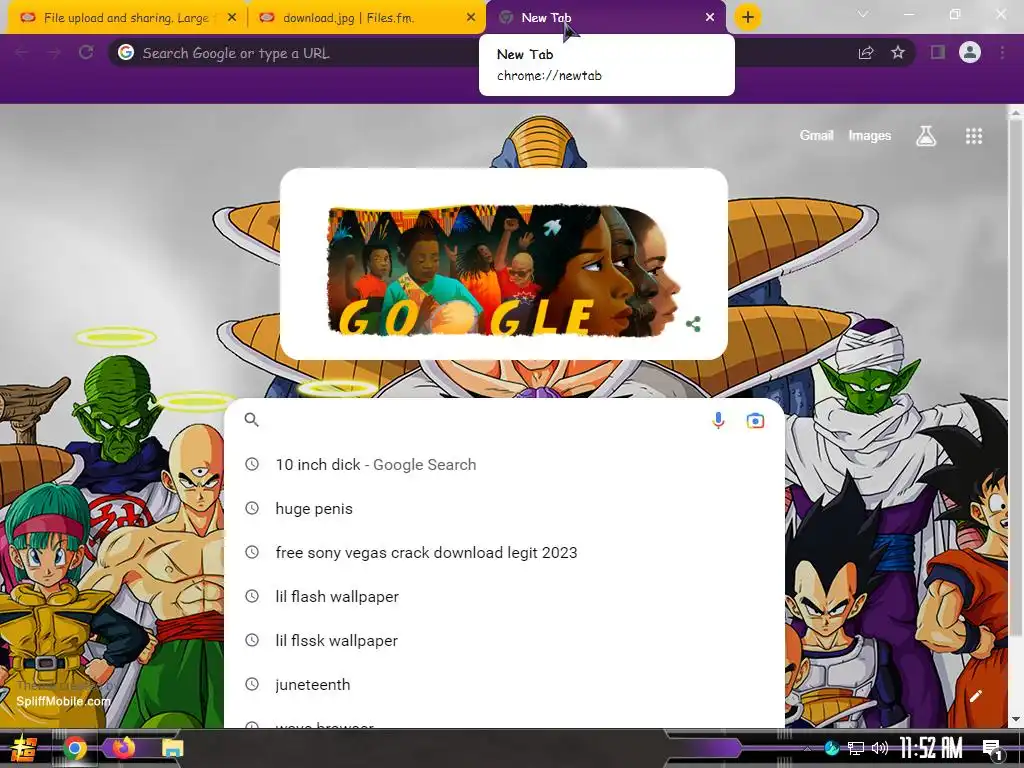Open the Windows Start button

click(x=24, y=748)
